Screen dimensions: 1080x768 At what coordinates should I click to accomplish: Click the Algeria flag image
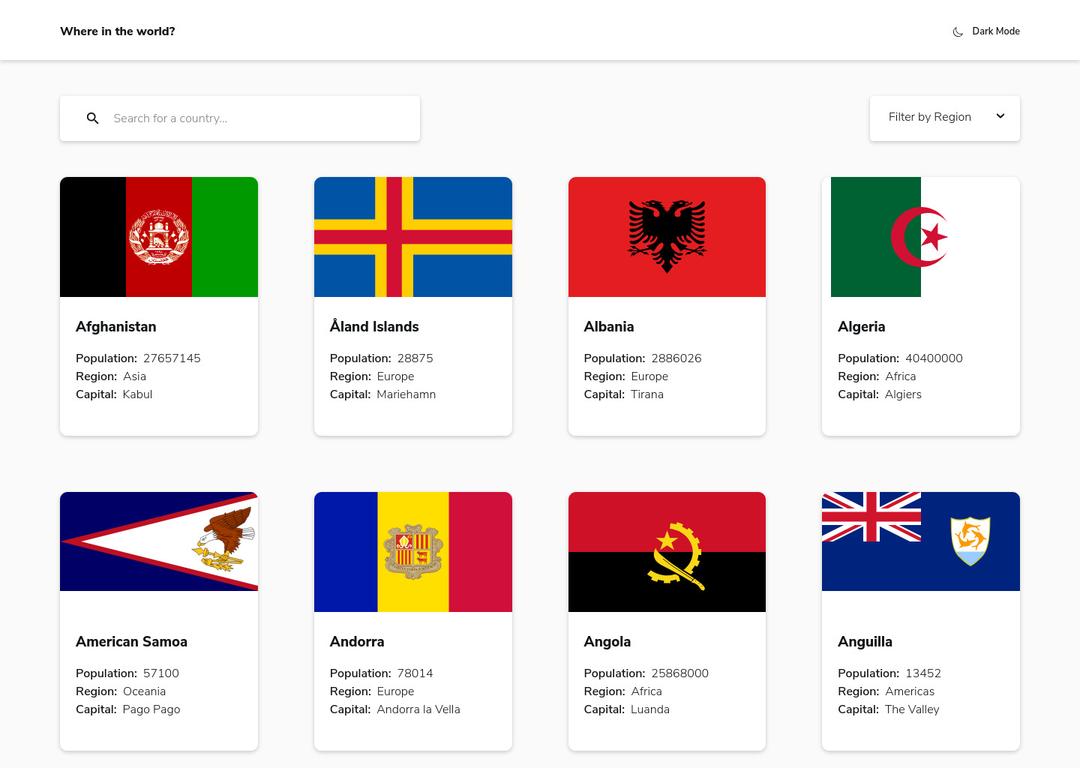click(921, 237)
